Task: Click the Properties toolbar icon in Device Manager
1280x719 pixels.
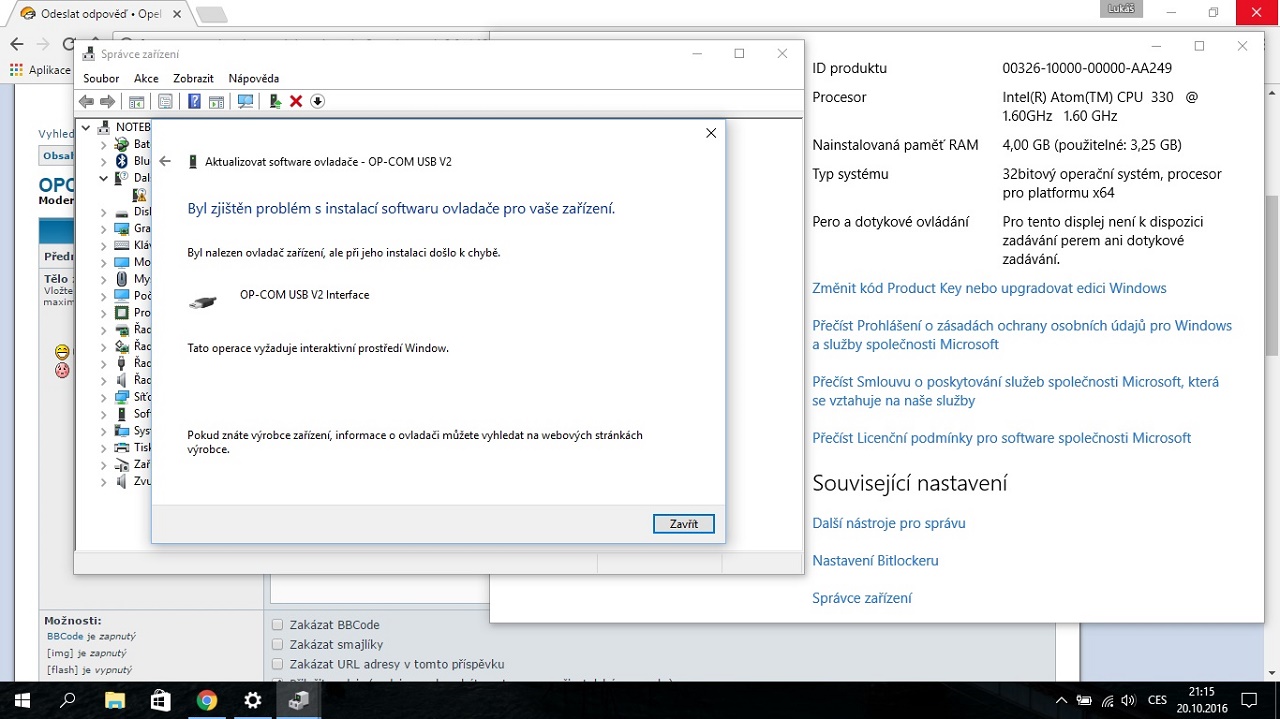Action: (x=165, y=101)
